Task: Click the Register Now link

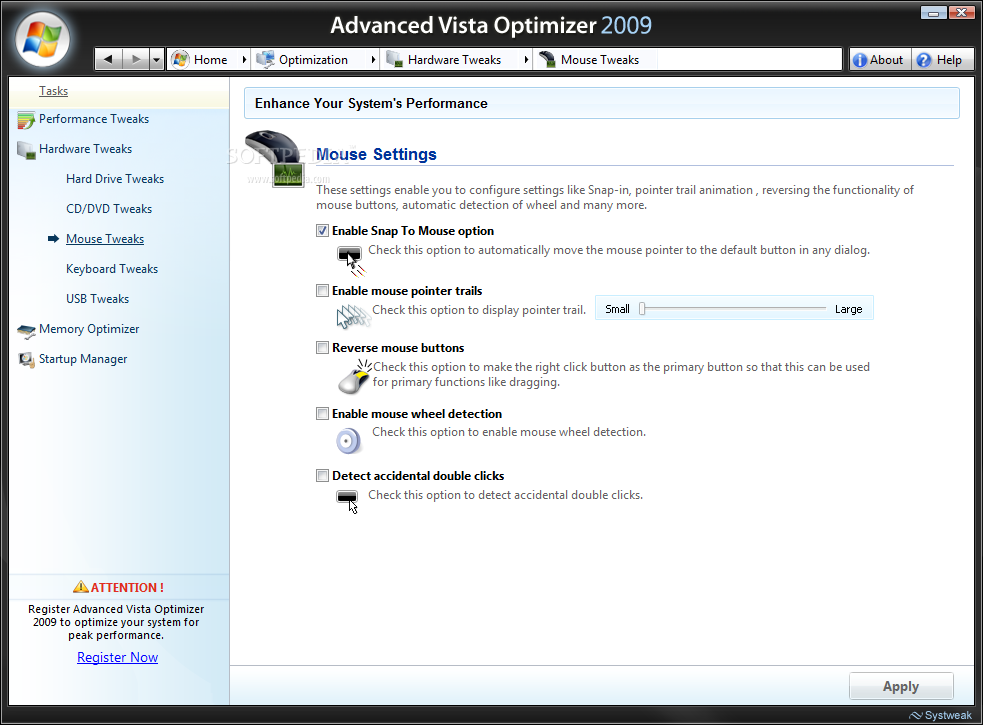Action: click(117, 657)
